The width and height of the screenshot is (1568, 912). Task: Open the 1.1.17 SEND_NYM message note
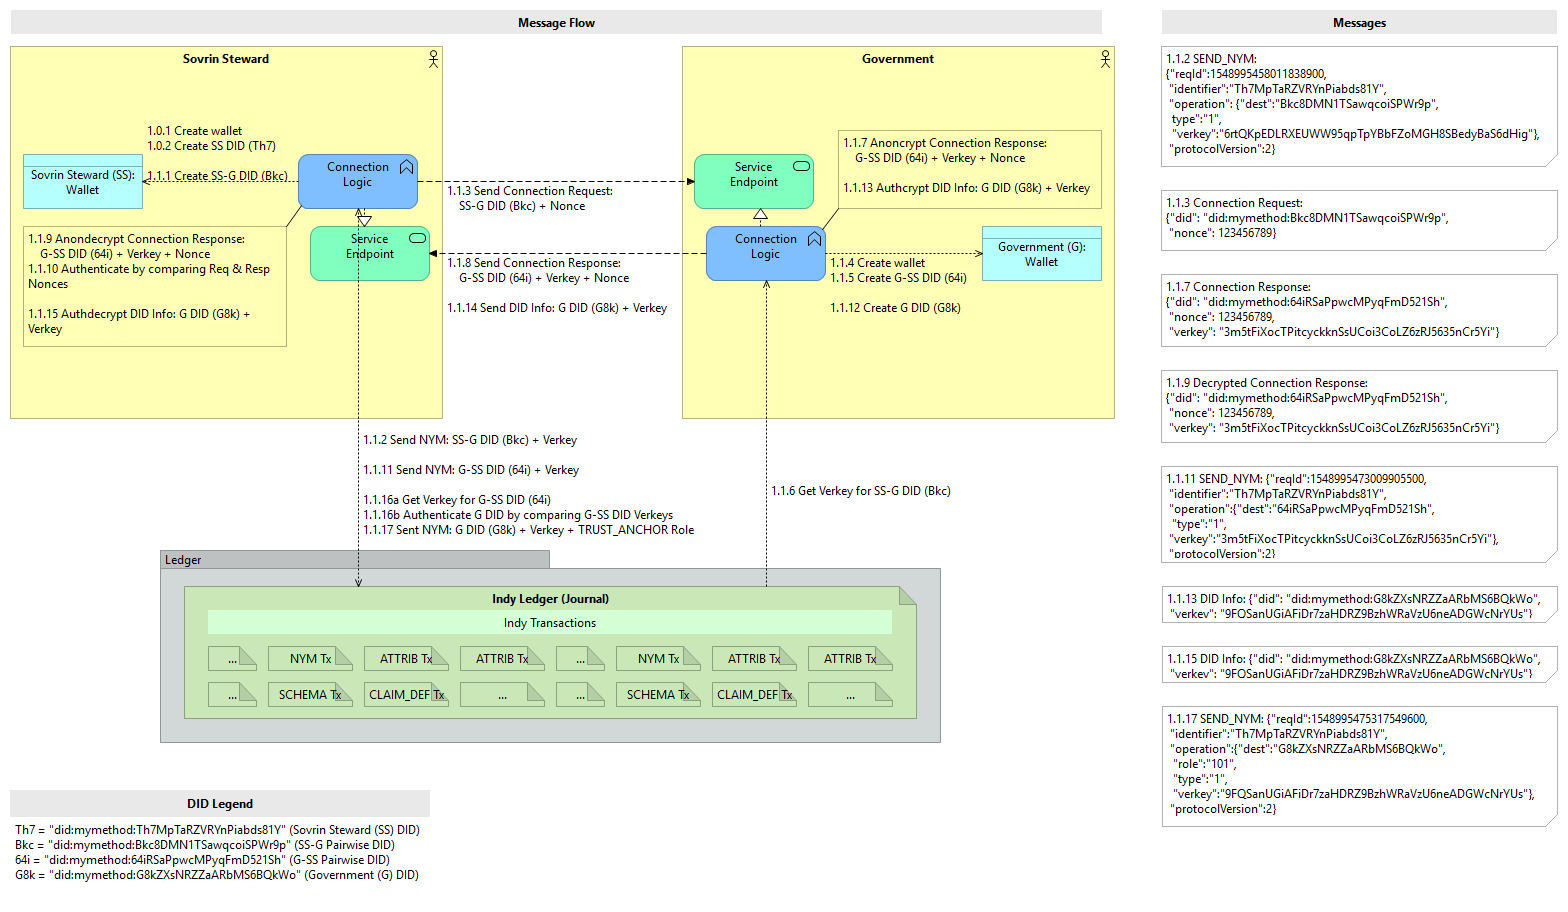click(x=1359, y=766)
